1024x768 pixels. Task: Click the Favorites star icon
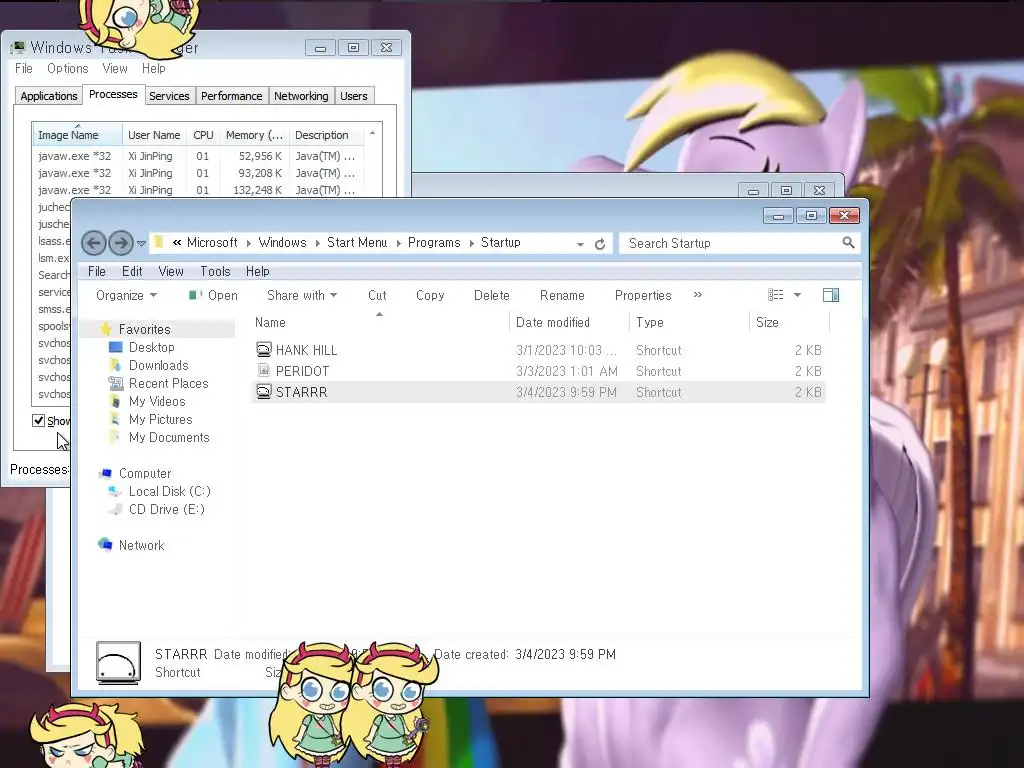pos(106,328)
